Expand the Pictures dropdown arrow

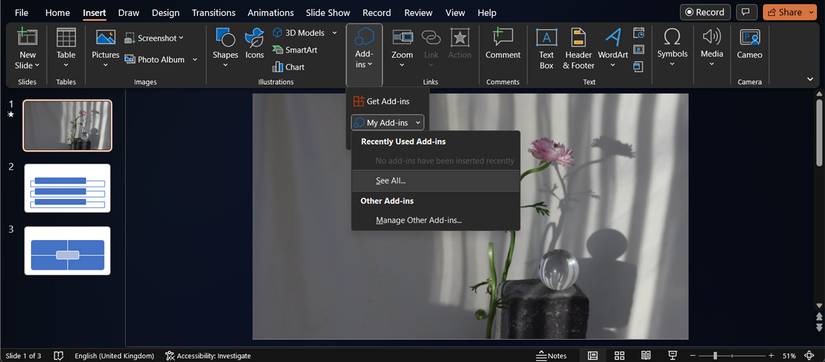click(106, 66)
